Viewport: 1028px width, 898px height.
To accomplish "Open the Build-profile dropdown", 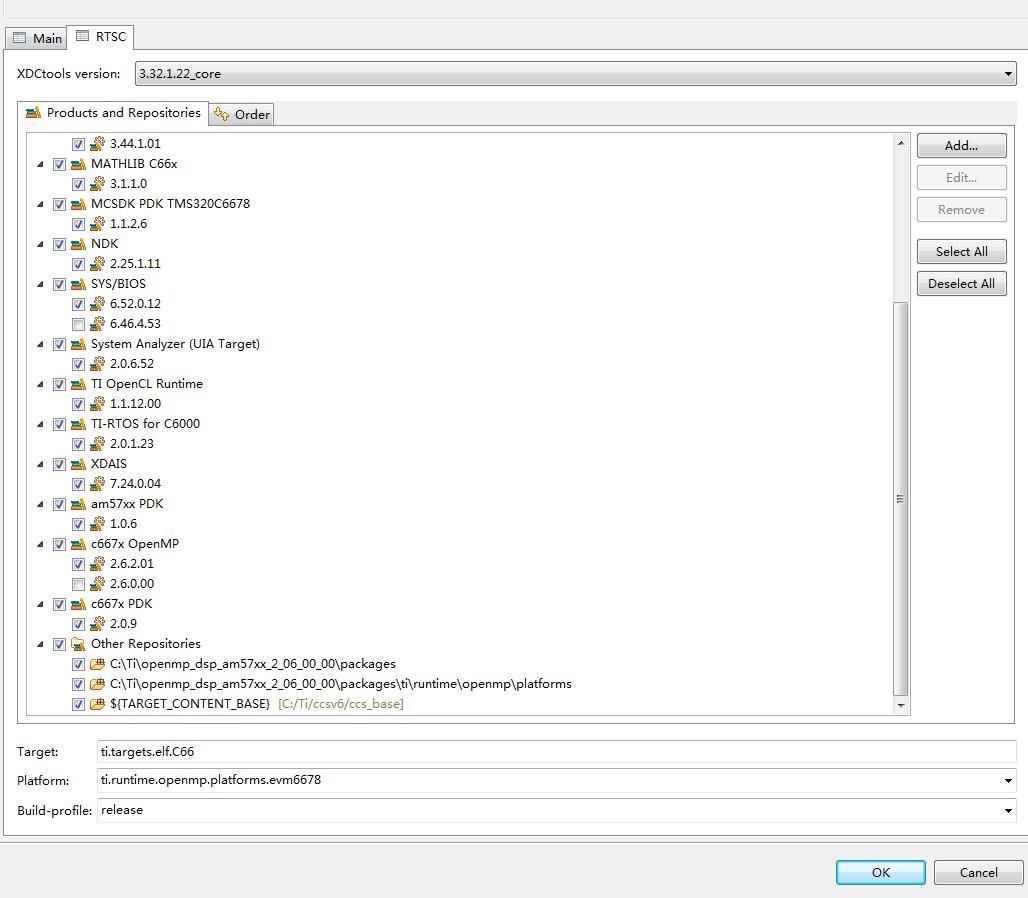I will click(x=1008, y=811).
